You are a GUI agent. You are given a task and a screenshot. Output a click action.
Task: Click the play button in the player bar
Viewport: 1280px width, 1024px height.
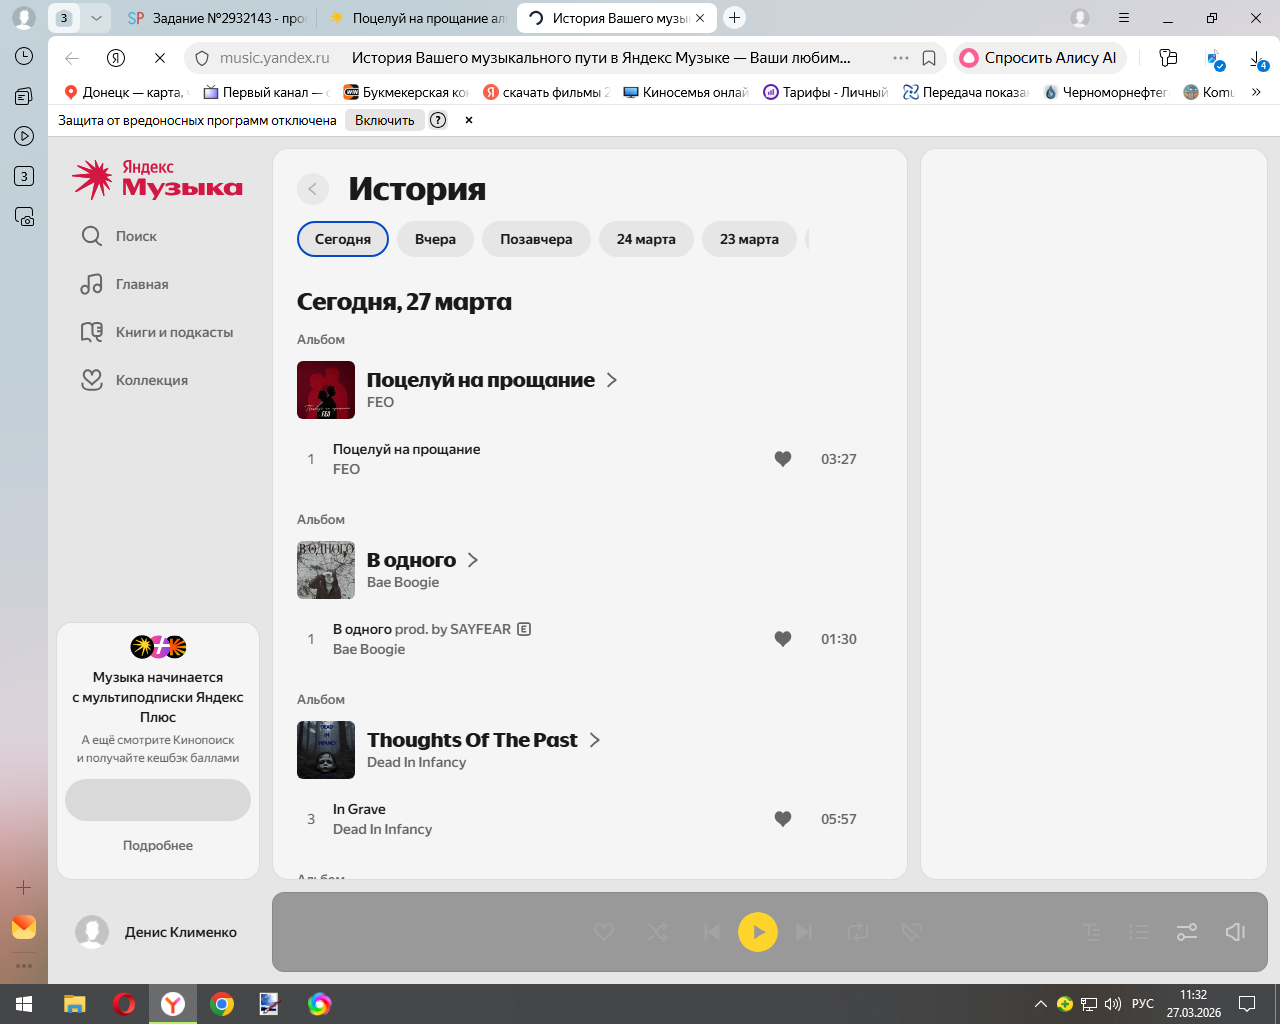click(758, 932)
